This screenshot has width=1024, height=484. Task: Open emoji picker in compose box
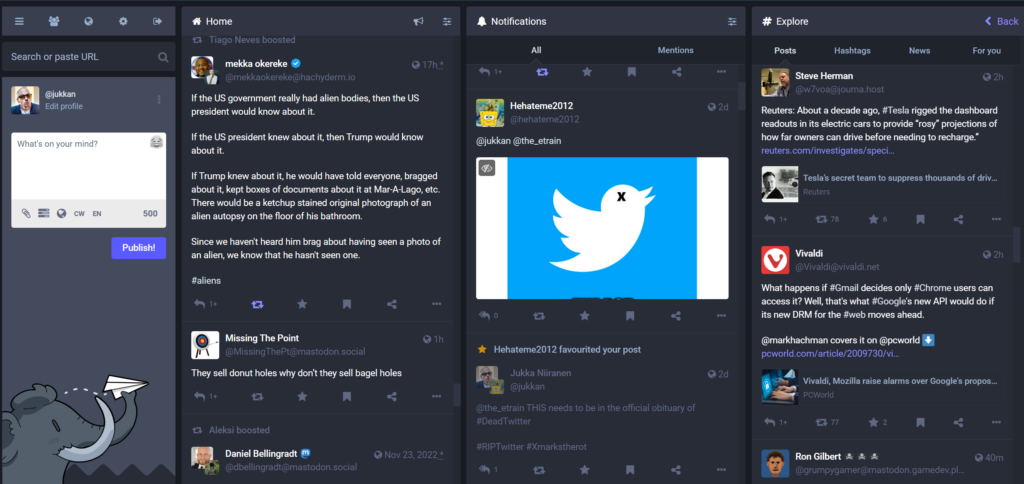coord(156,142)
